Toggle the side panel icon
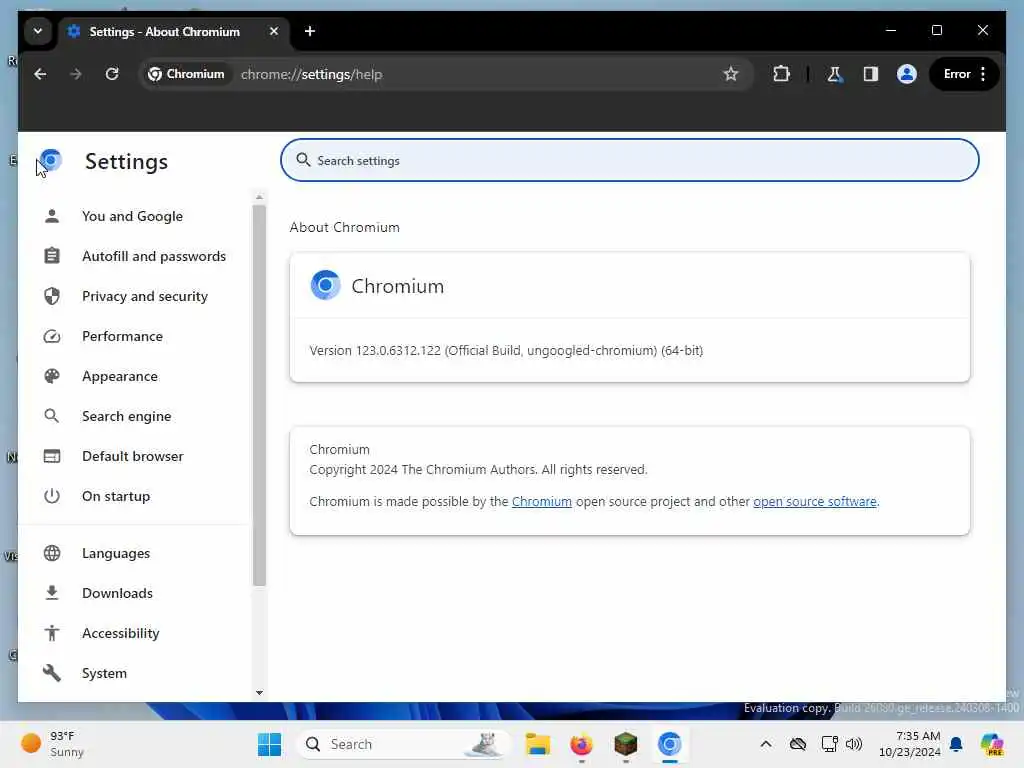Image resolution: width=1024 pixels, height=768 pixels. [x=871, y=74]
